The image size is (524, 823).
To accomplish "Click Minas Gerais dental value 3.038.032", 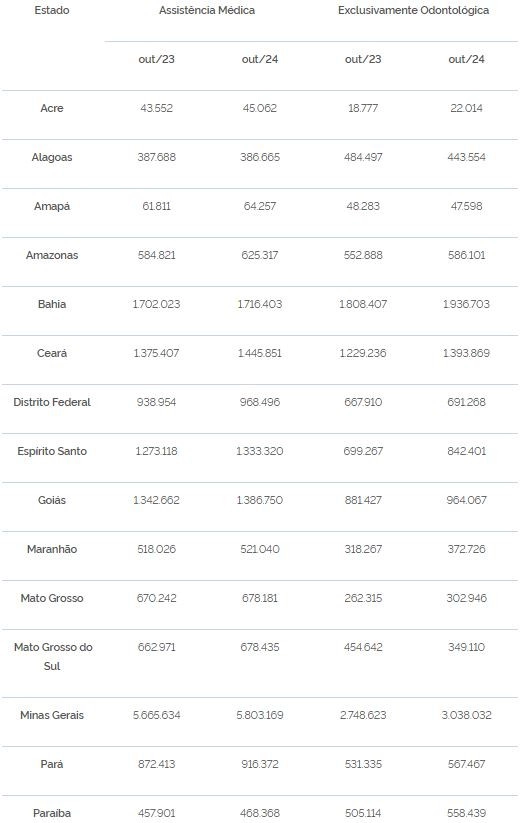I will coord(466,715).
